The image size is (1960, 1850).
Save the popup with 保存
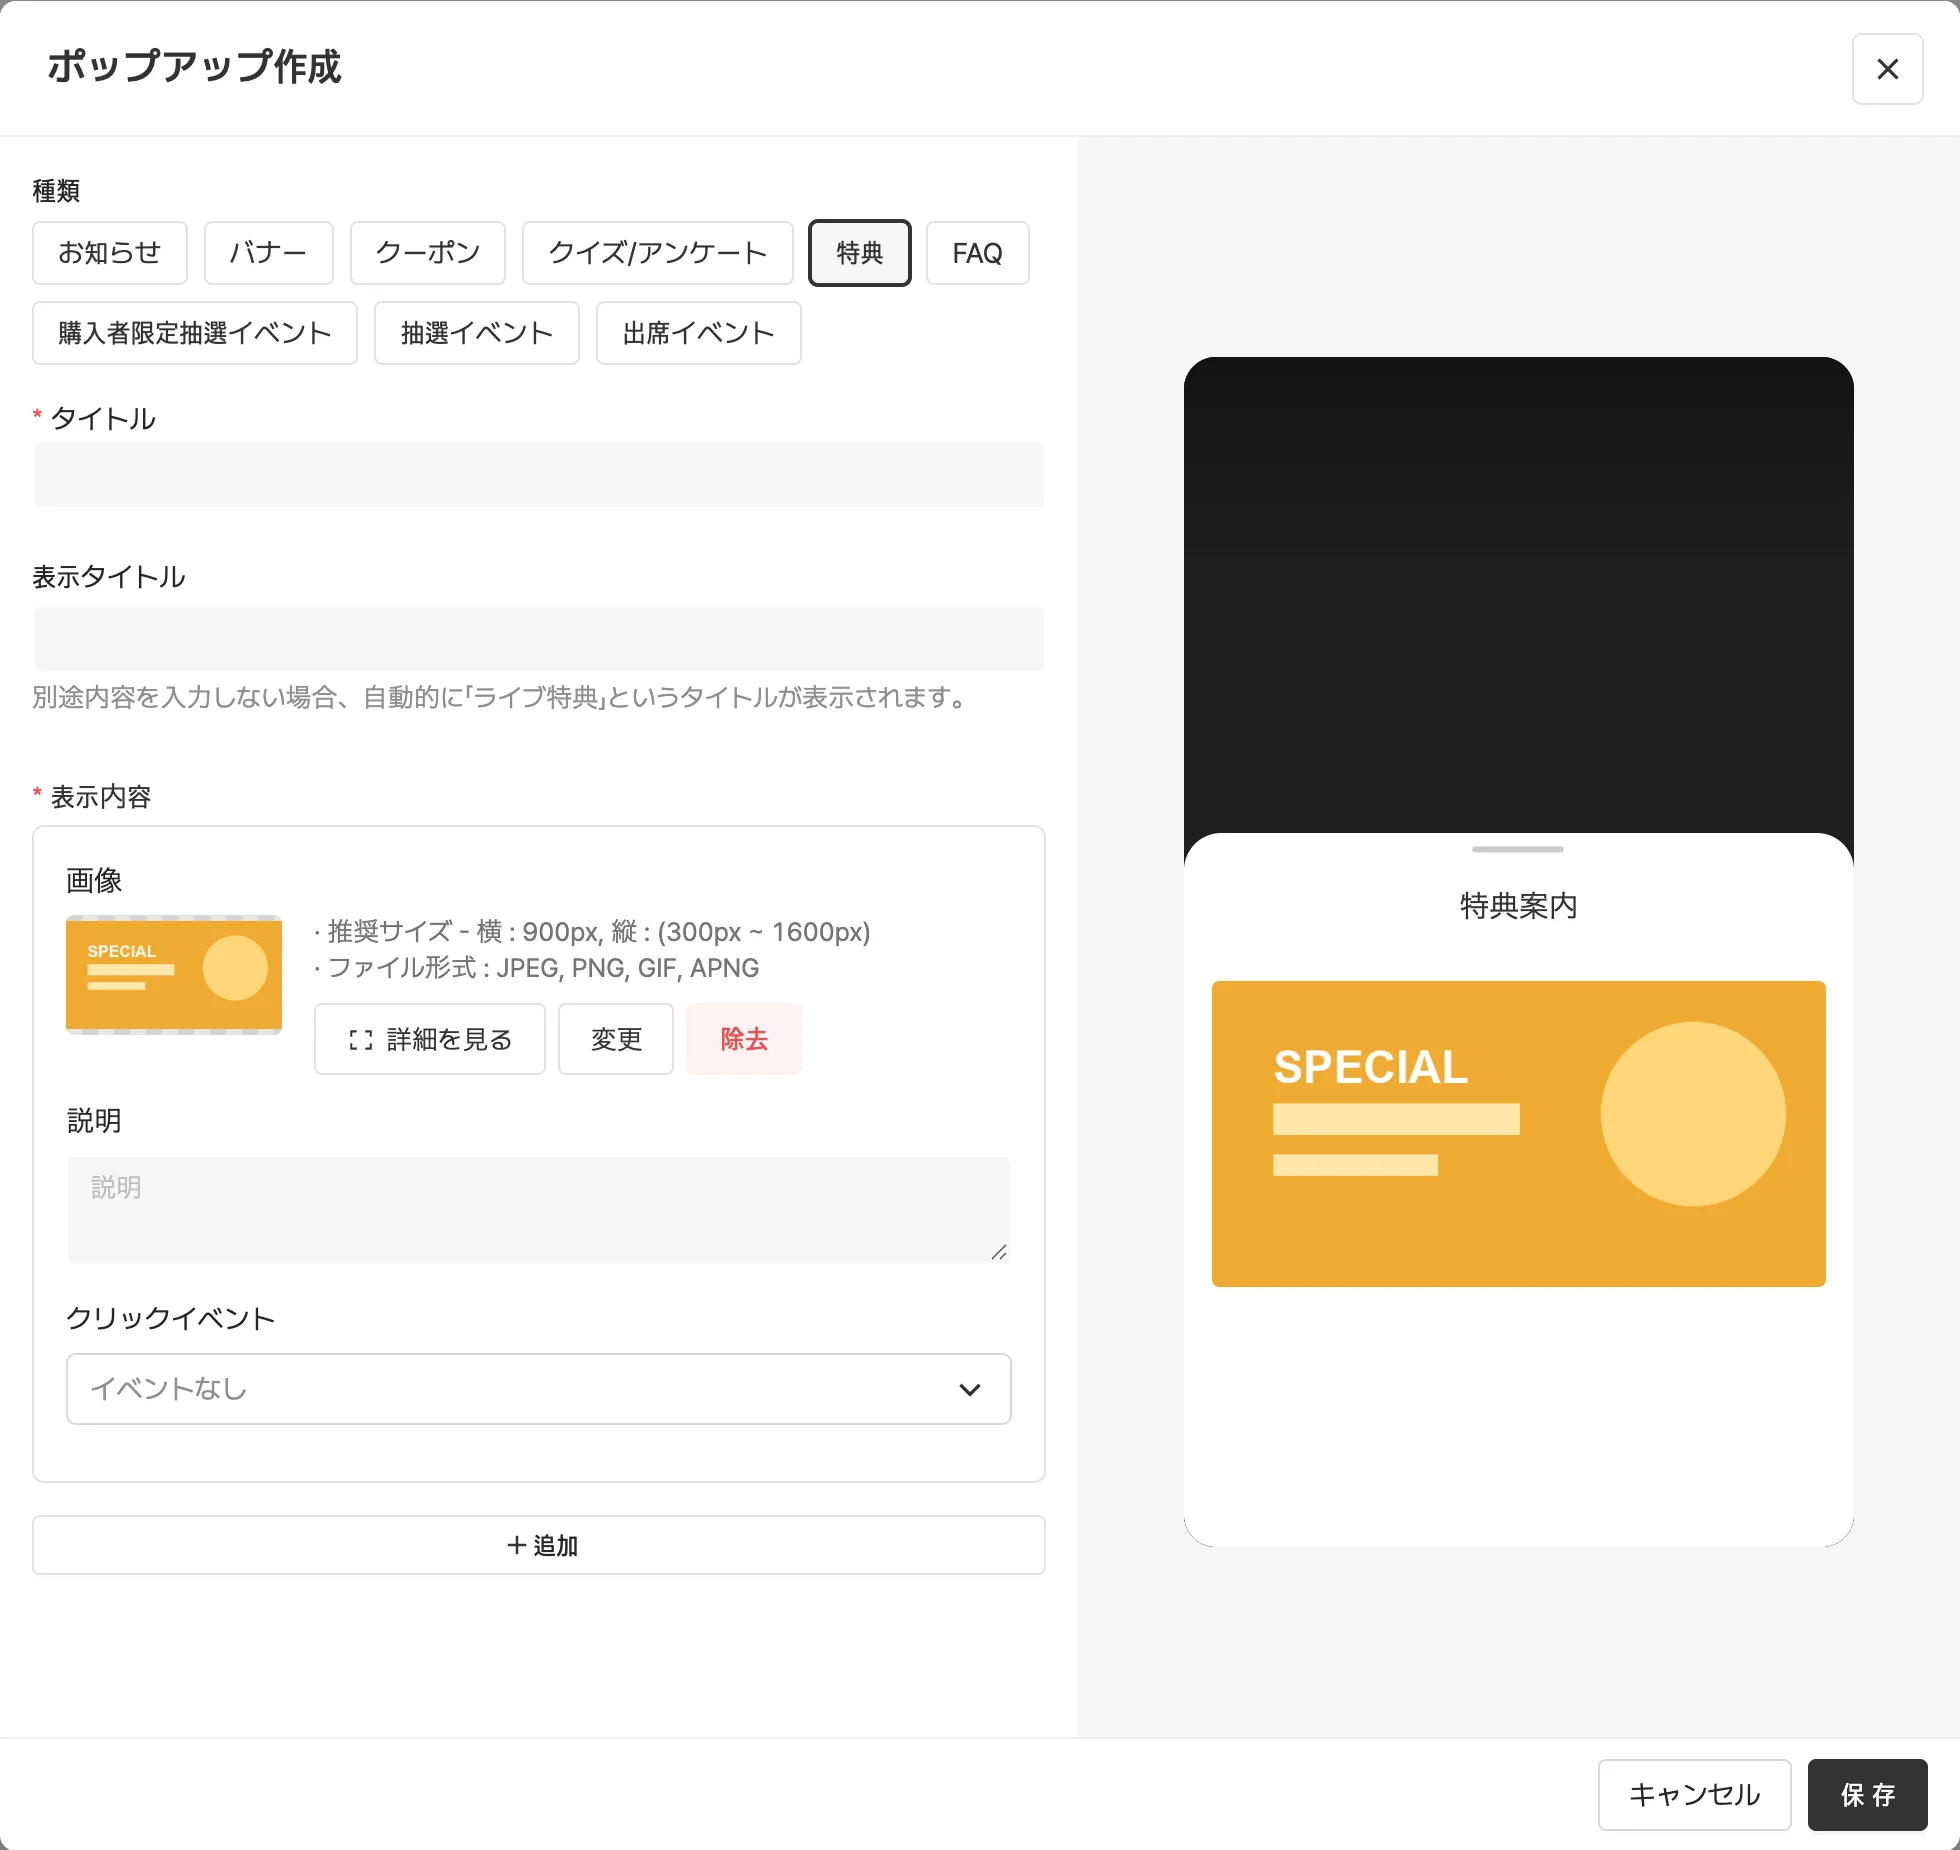pyautogui.click(x=1867, y=1795)
